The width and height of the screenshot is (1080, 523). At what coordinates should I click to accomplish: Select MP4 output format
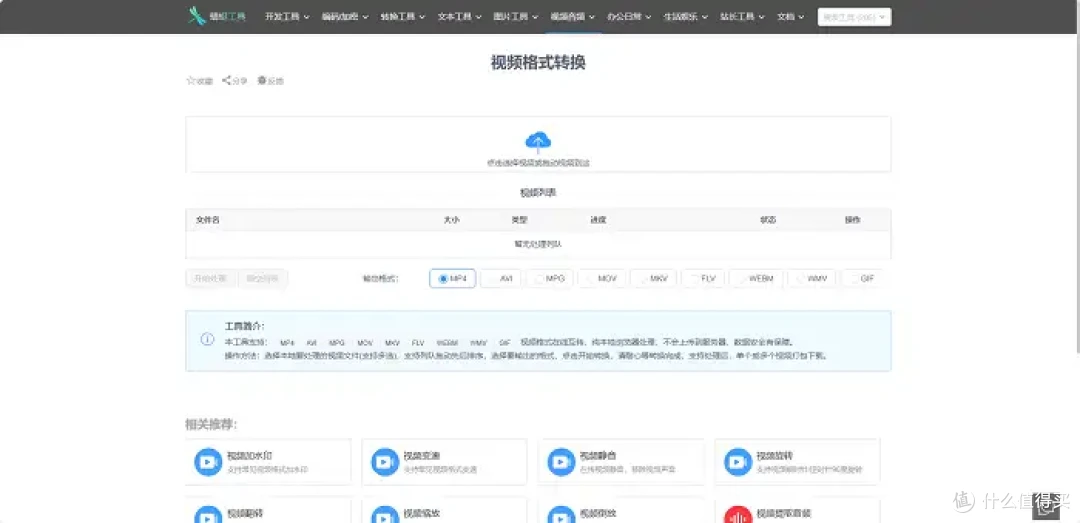pyautogui.click(x=453, y=278)
